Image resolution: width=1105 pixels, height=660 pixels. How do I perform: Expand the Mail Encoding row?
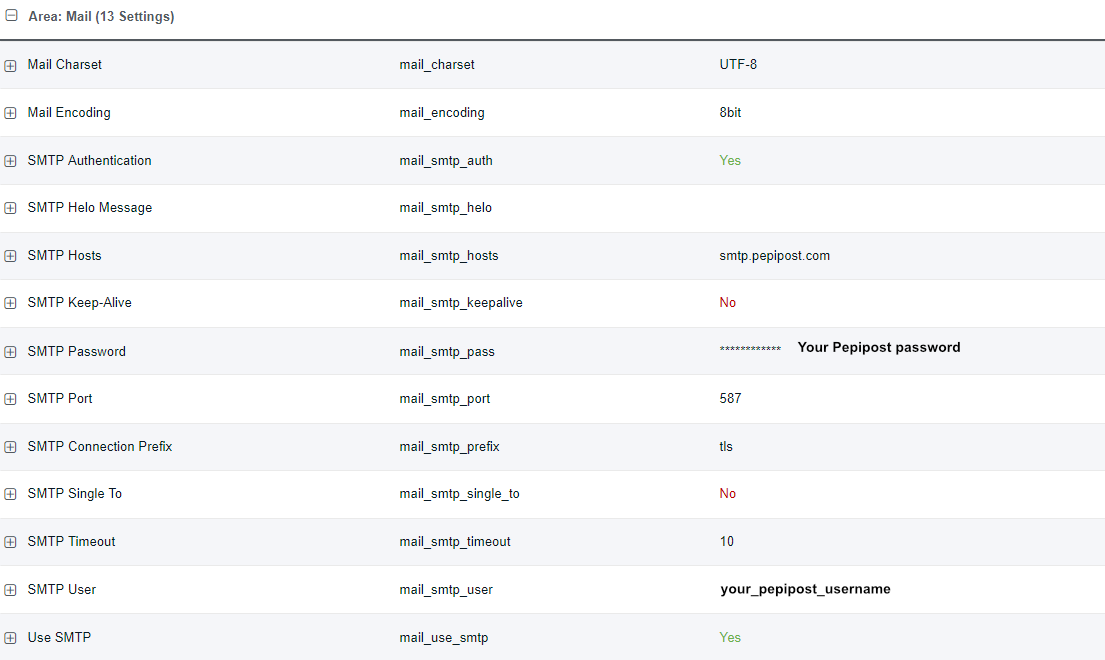11,113
